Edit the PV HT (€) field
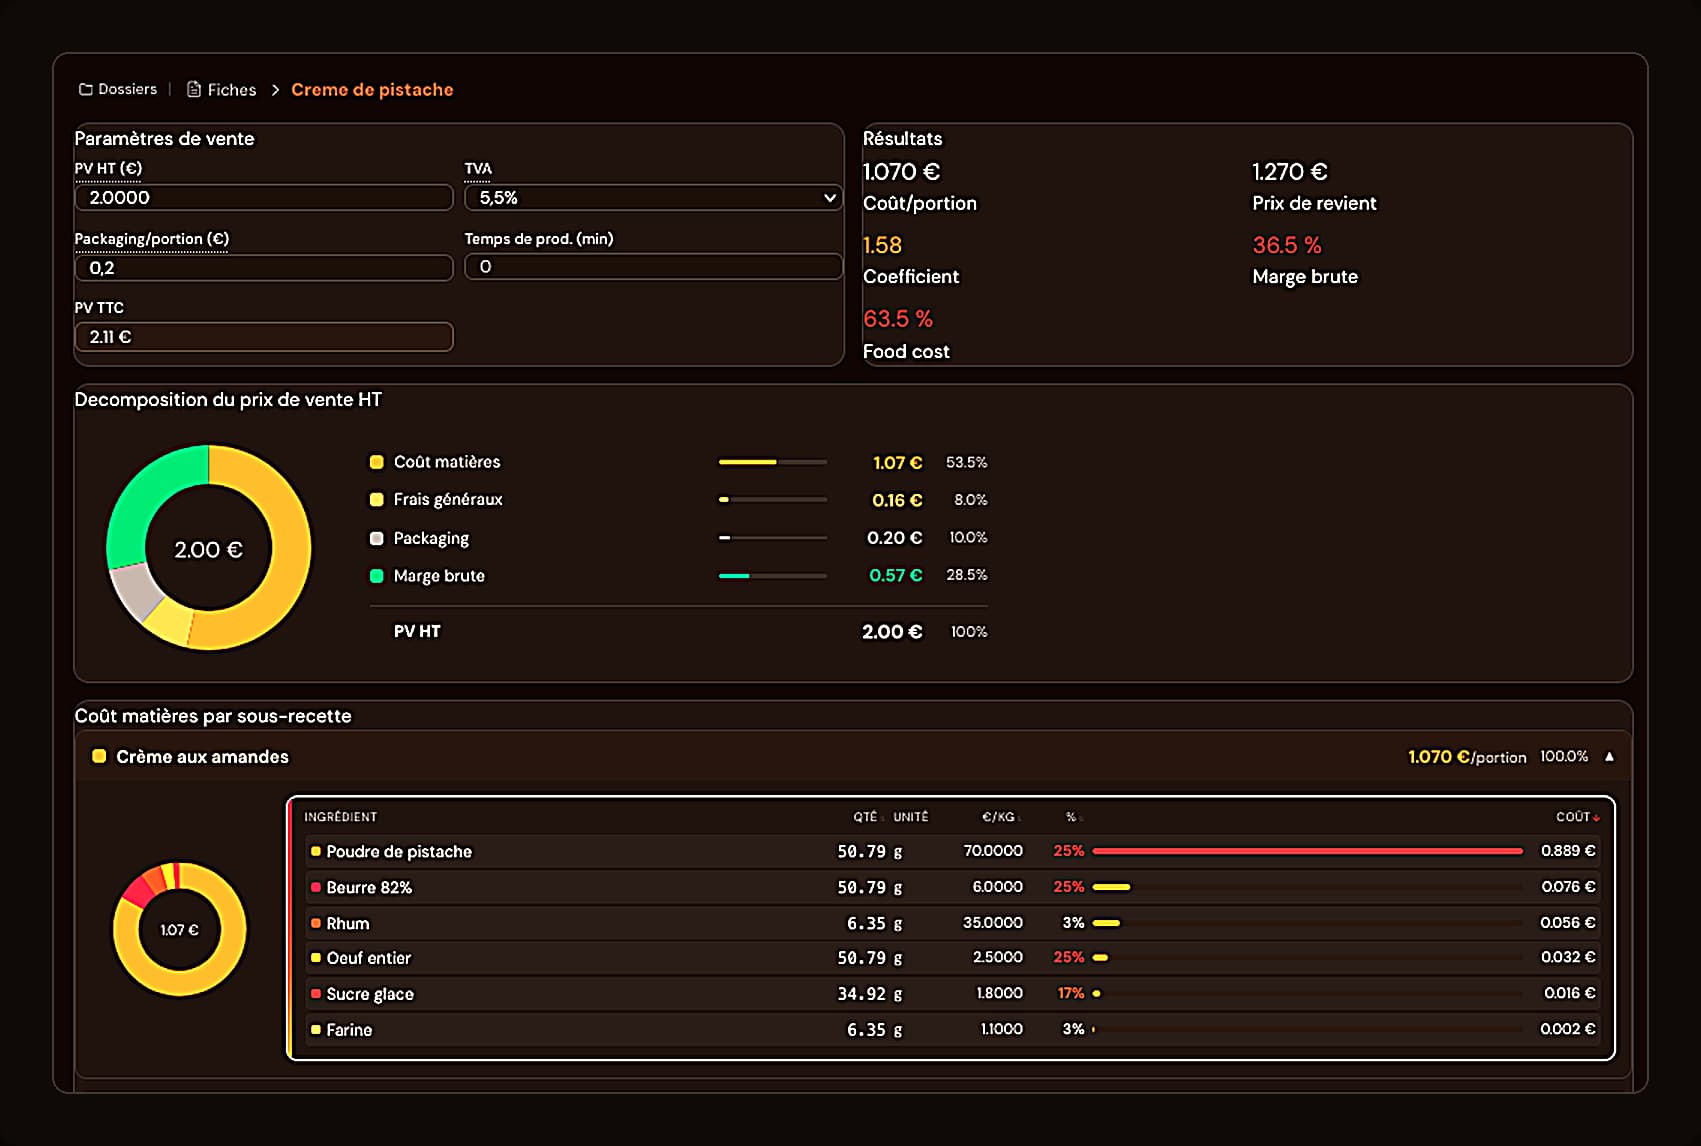This screenshot has width=1701, height=1146. click(264, 197)
